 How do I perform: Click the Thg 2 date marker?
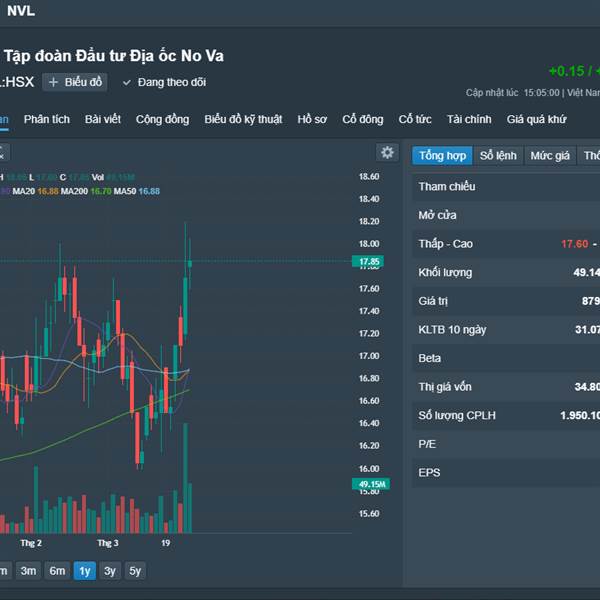[x=31, y=543]
